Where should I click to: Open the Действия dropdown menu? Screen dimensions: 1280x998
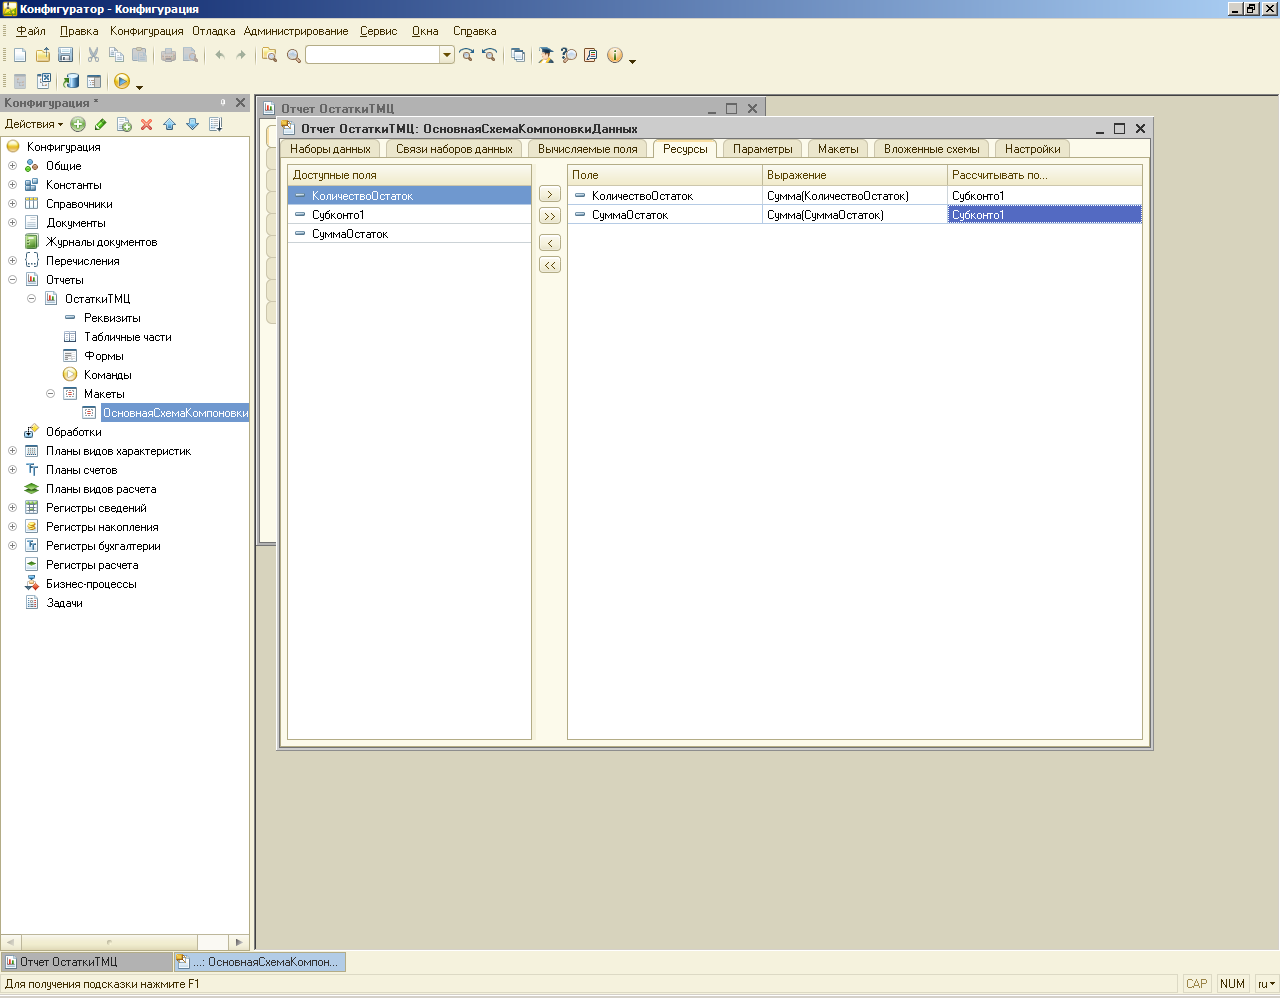[34, 124]
